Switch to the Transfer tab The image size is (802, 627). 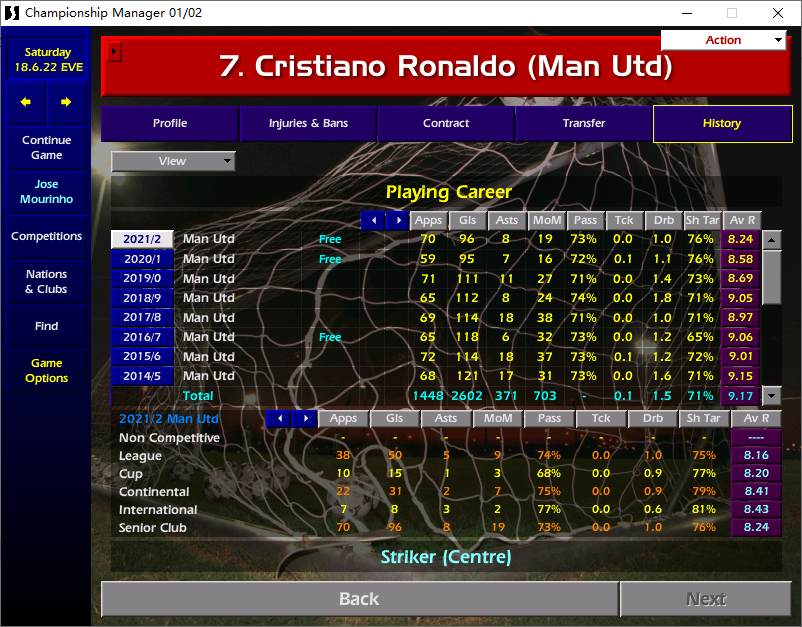584,123
